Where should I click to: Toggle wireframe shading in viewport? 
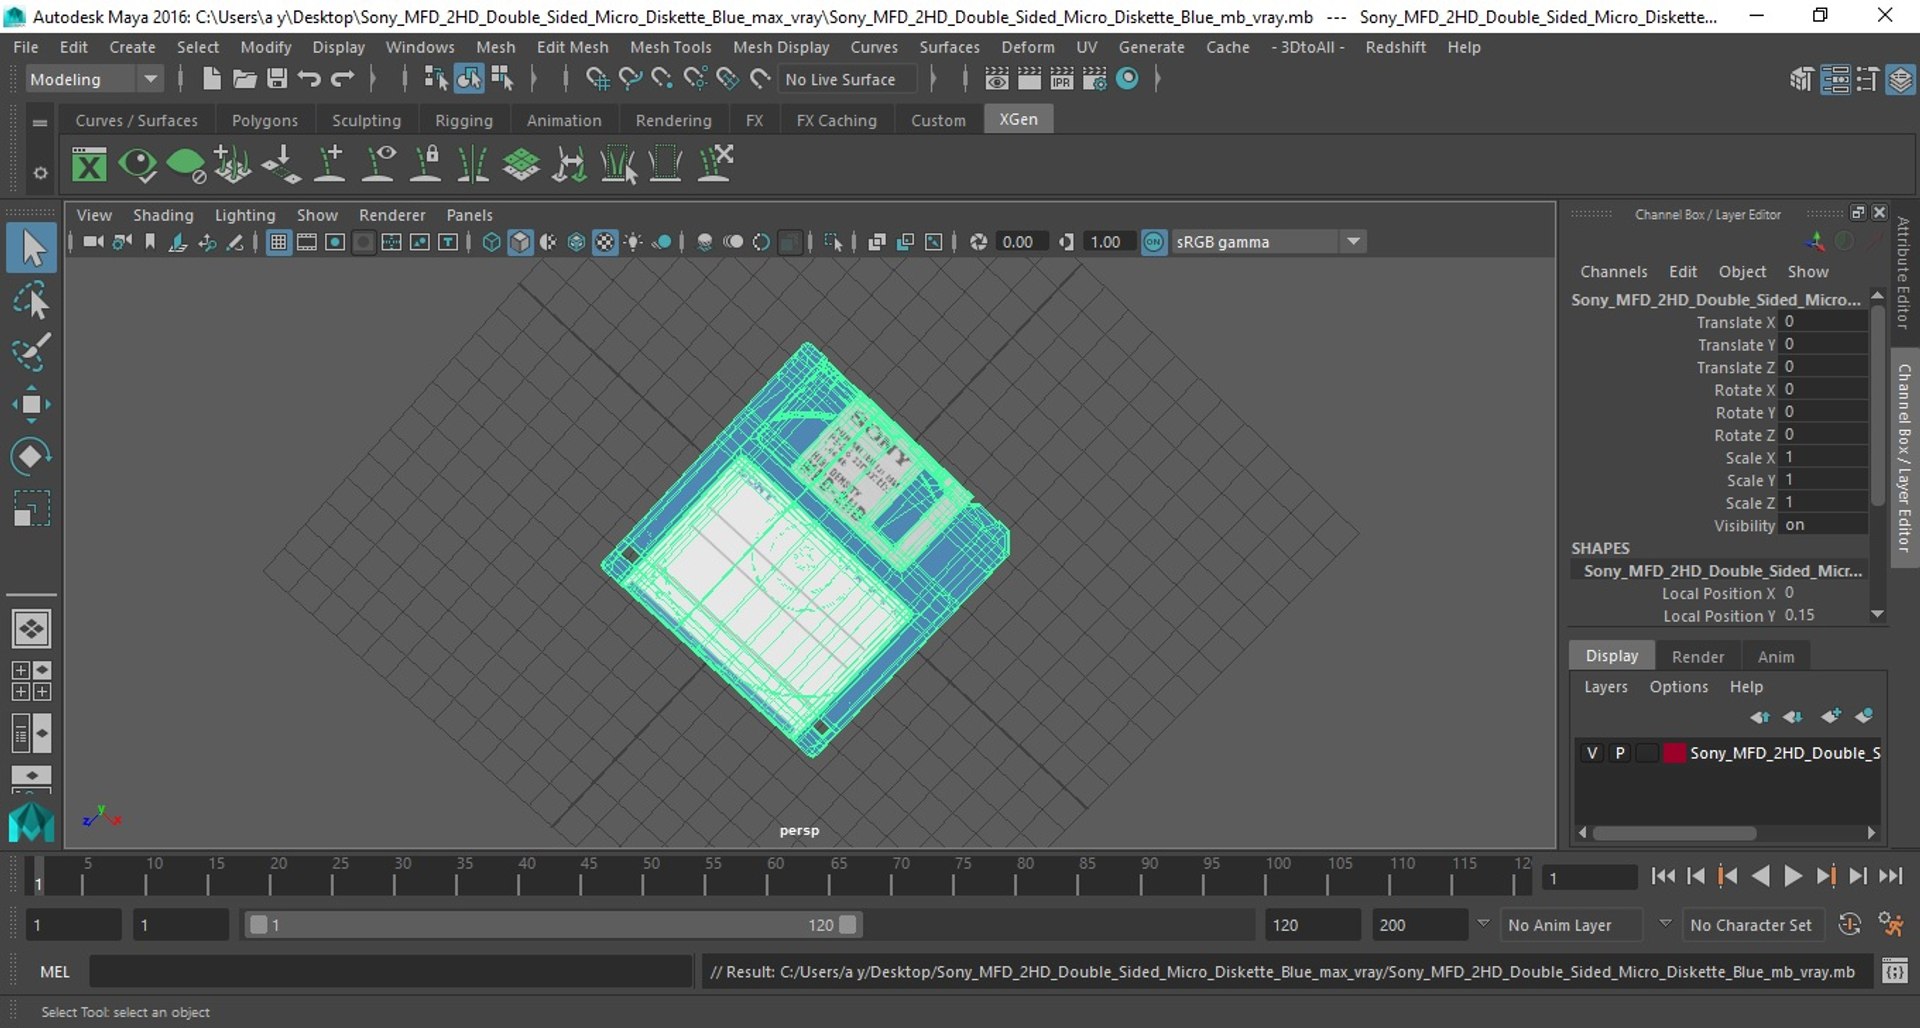pos(491,242)
